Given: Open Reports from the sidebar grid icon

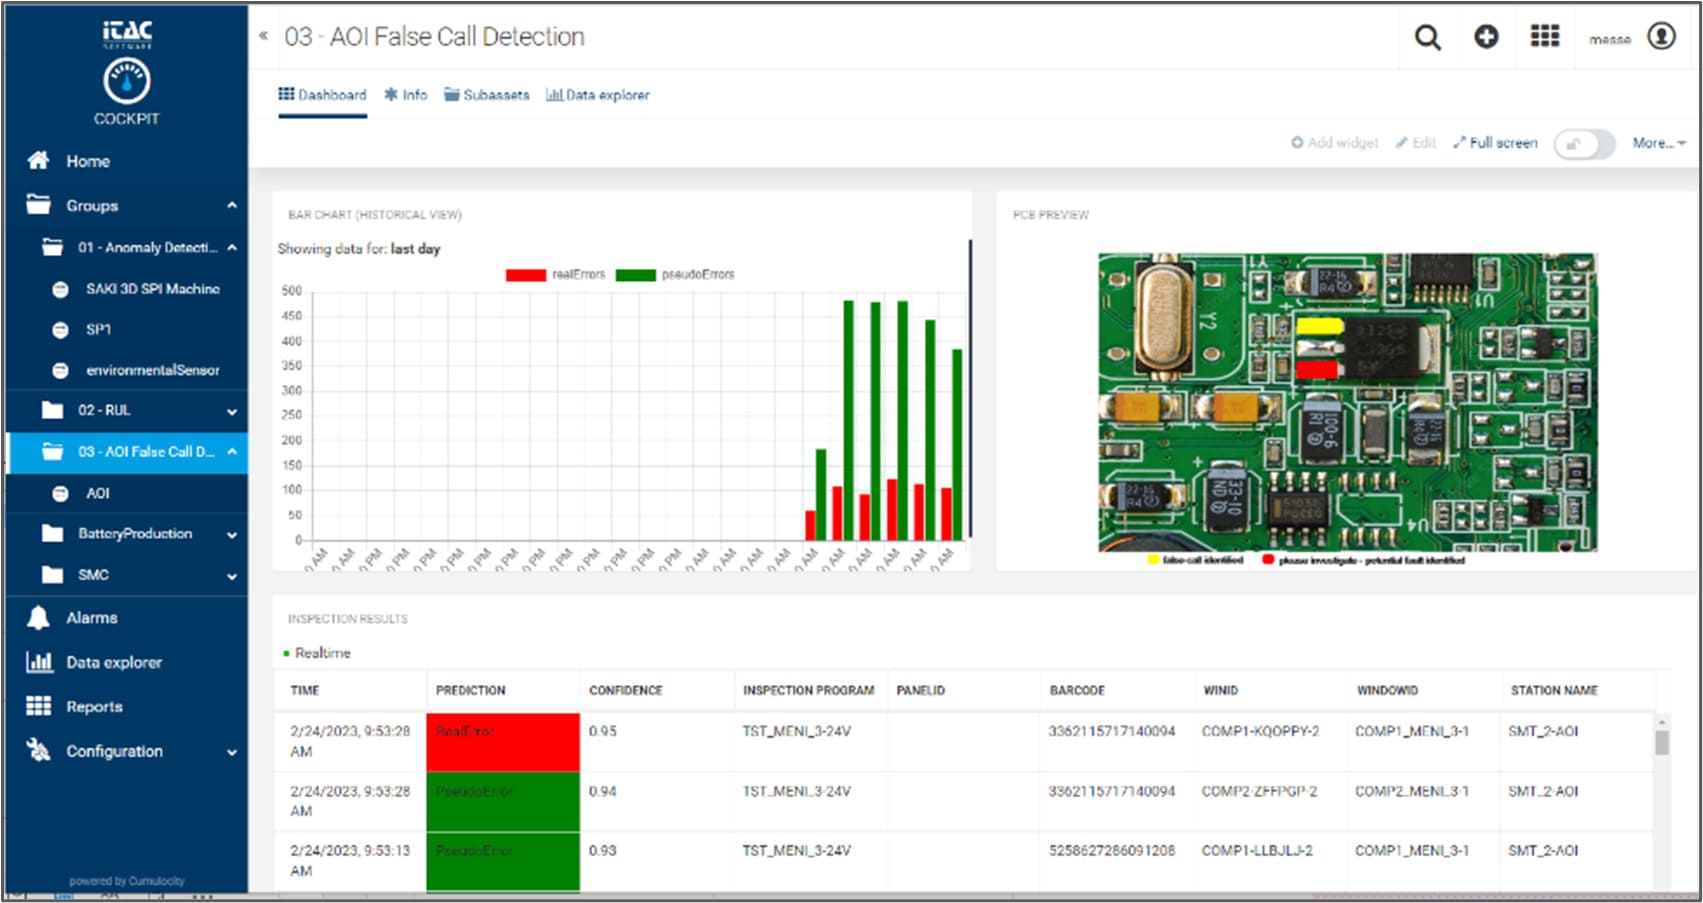Looking at the screenshot, I should [38, 706].
